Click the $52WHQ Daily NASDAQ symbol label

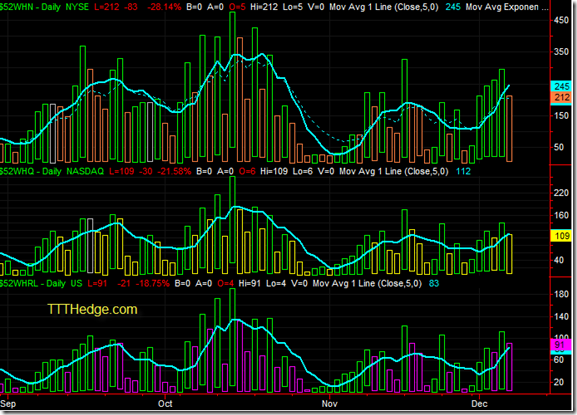tap(52, 171)
